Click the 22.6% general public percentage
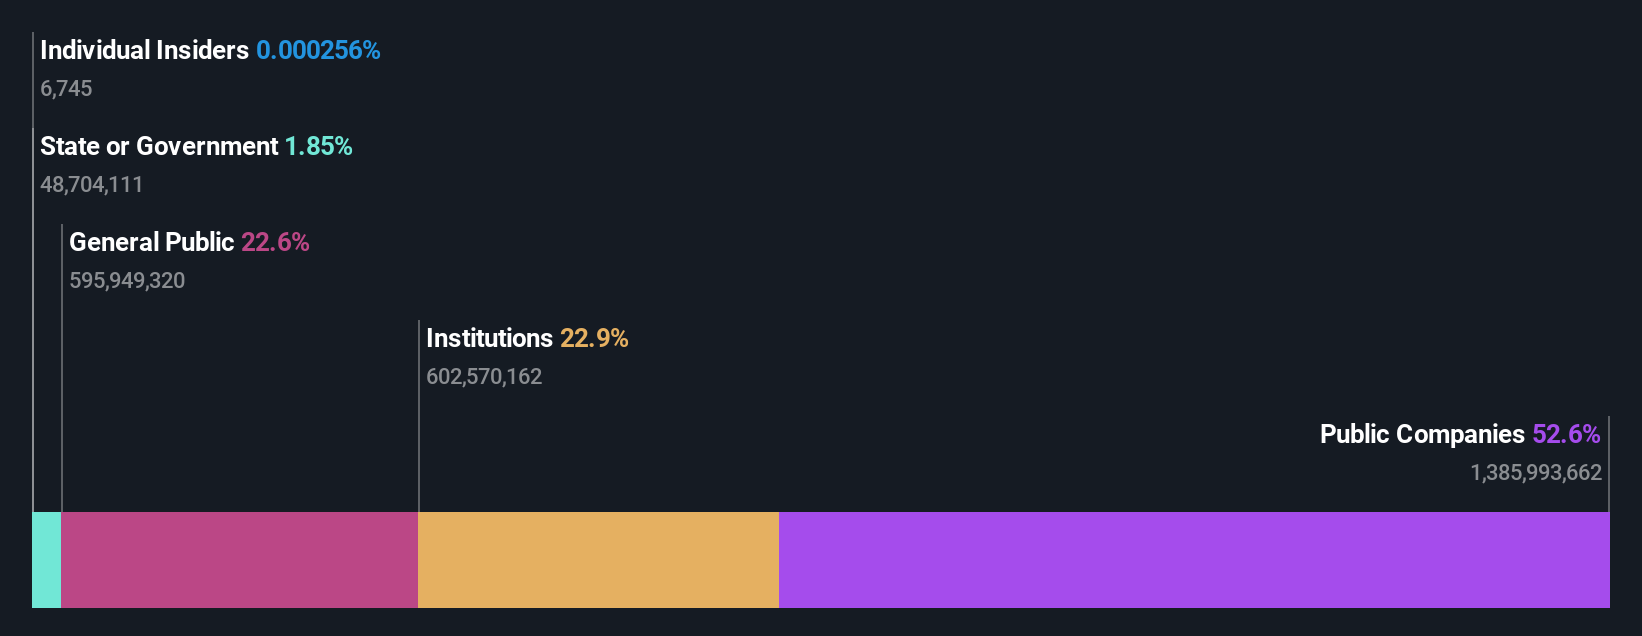Image resolution: width=1642 pixels, height=636 pixels. click(275, 242)
